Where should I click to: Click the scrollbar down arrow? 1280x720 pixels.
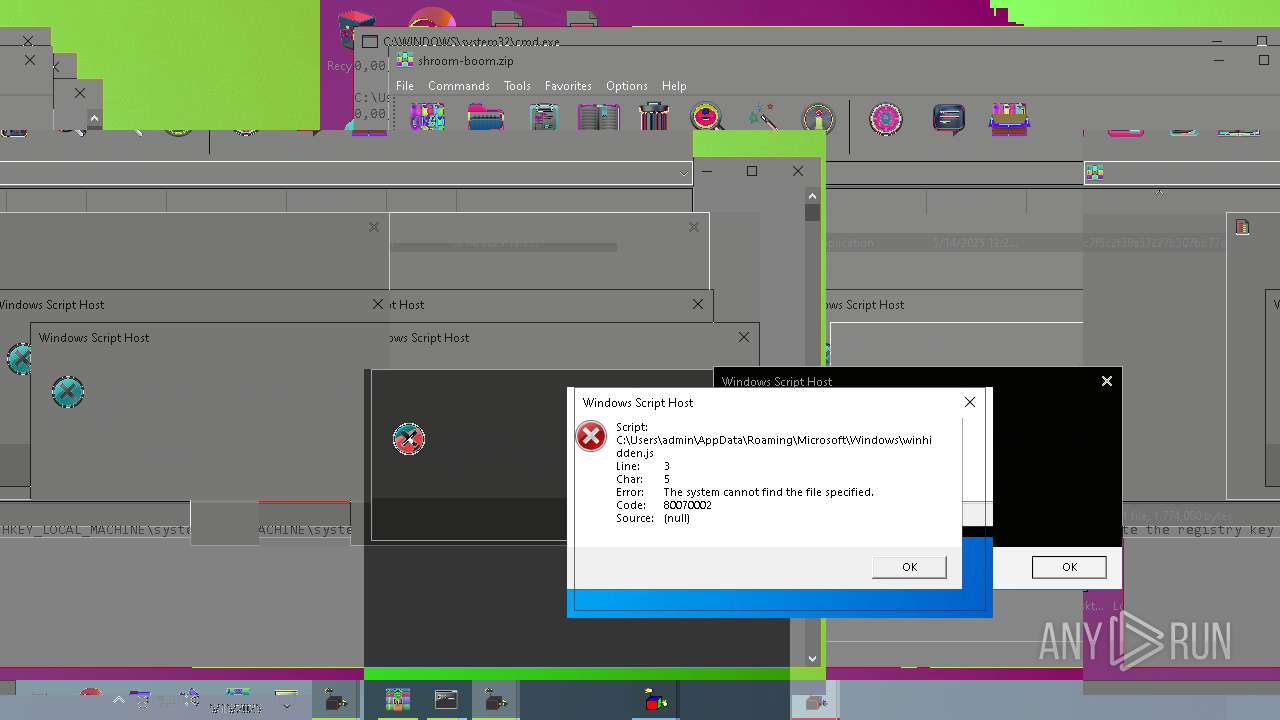(x=812, y=659)
